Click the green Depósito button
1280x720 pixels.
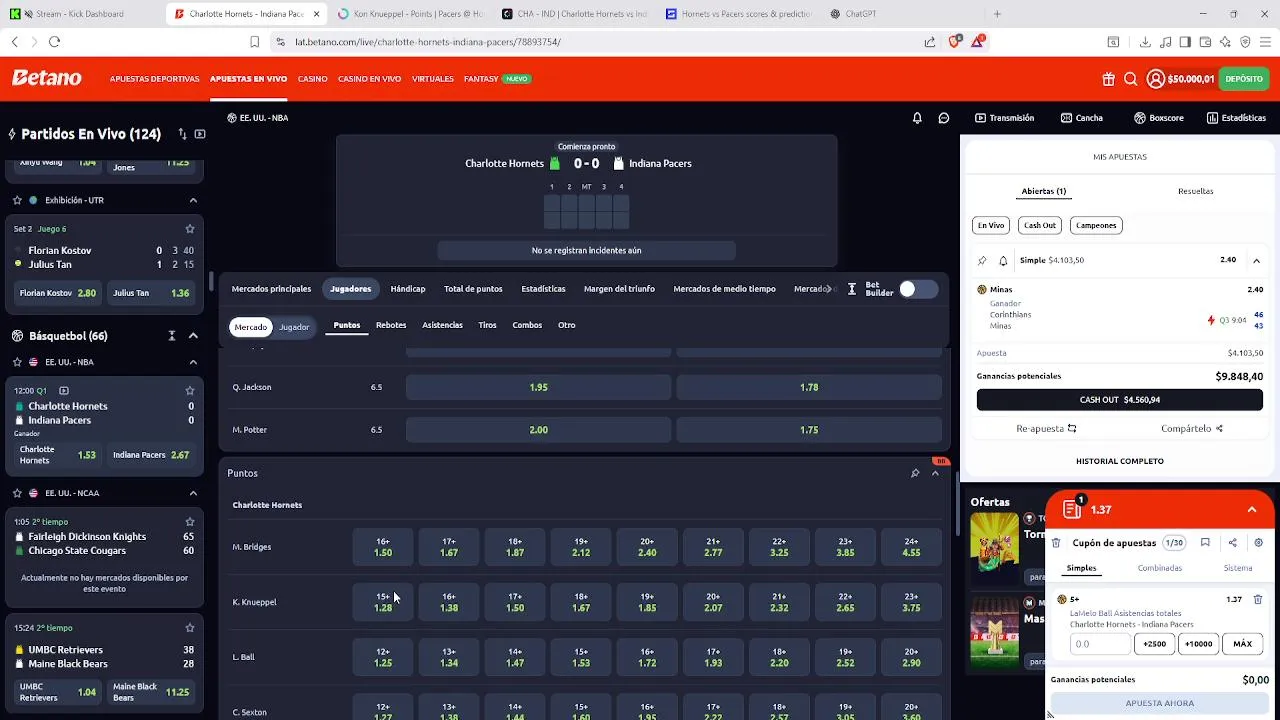tap(1244, 79)
